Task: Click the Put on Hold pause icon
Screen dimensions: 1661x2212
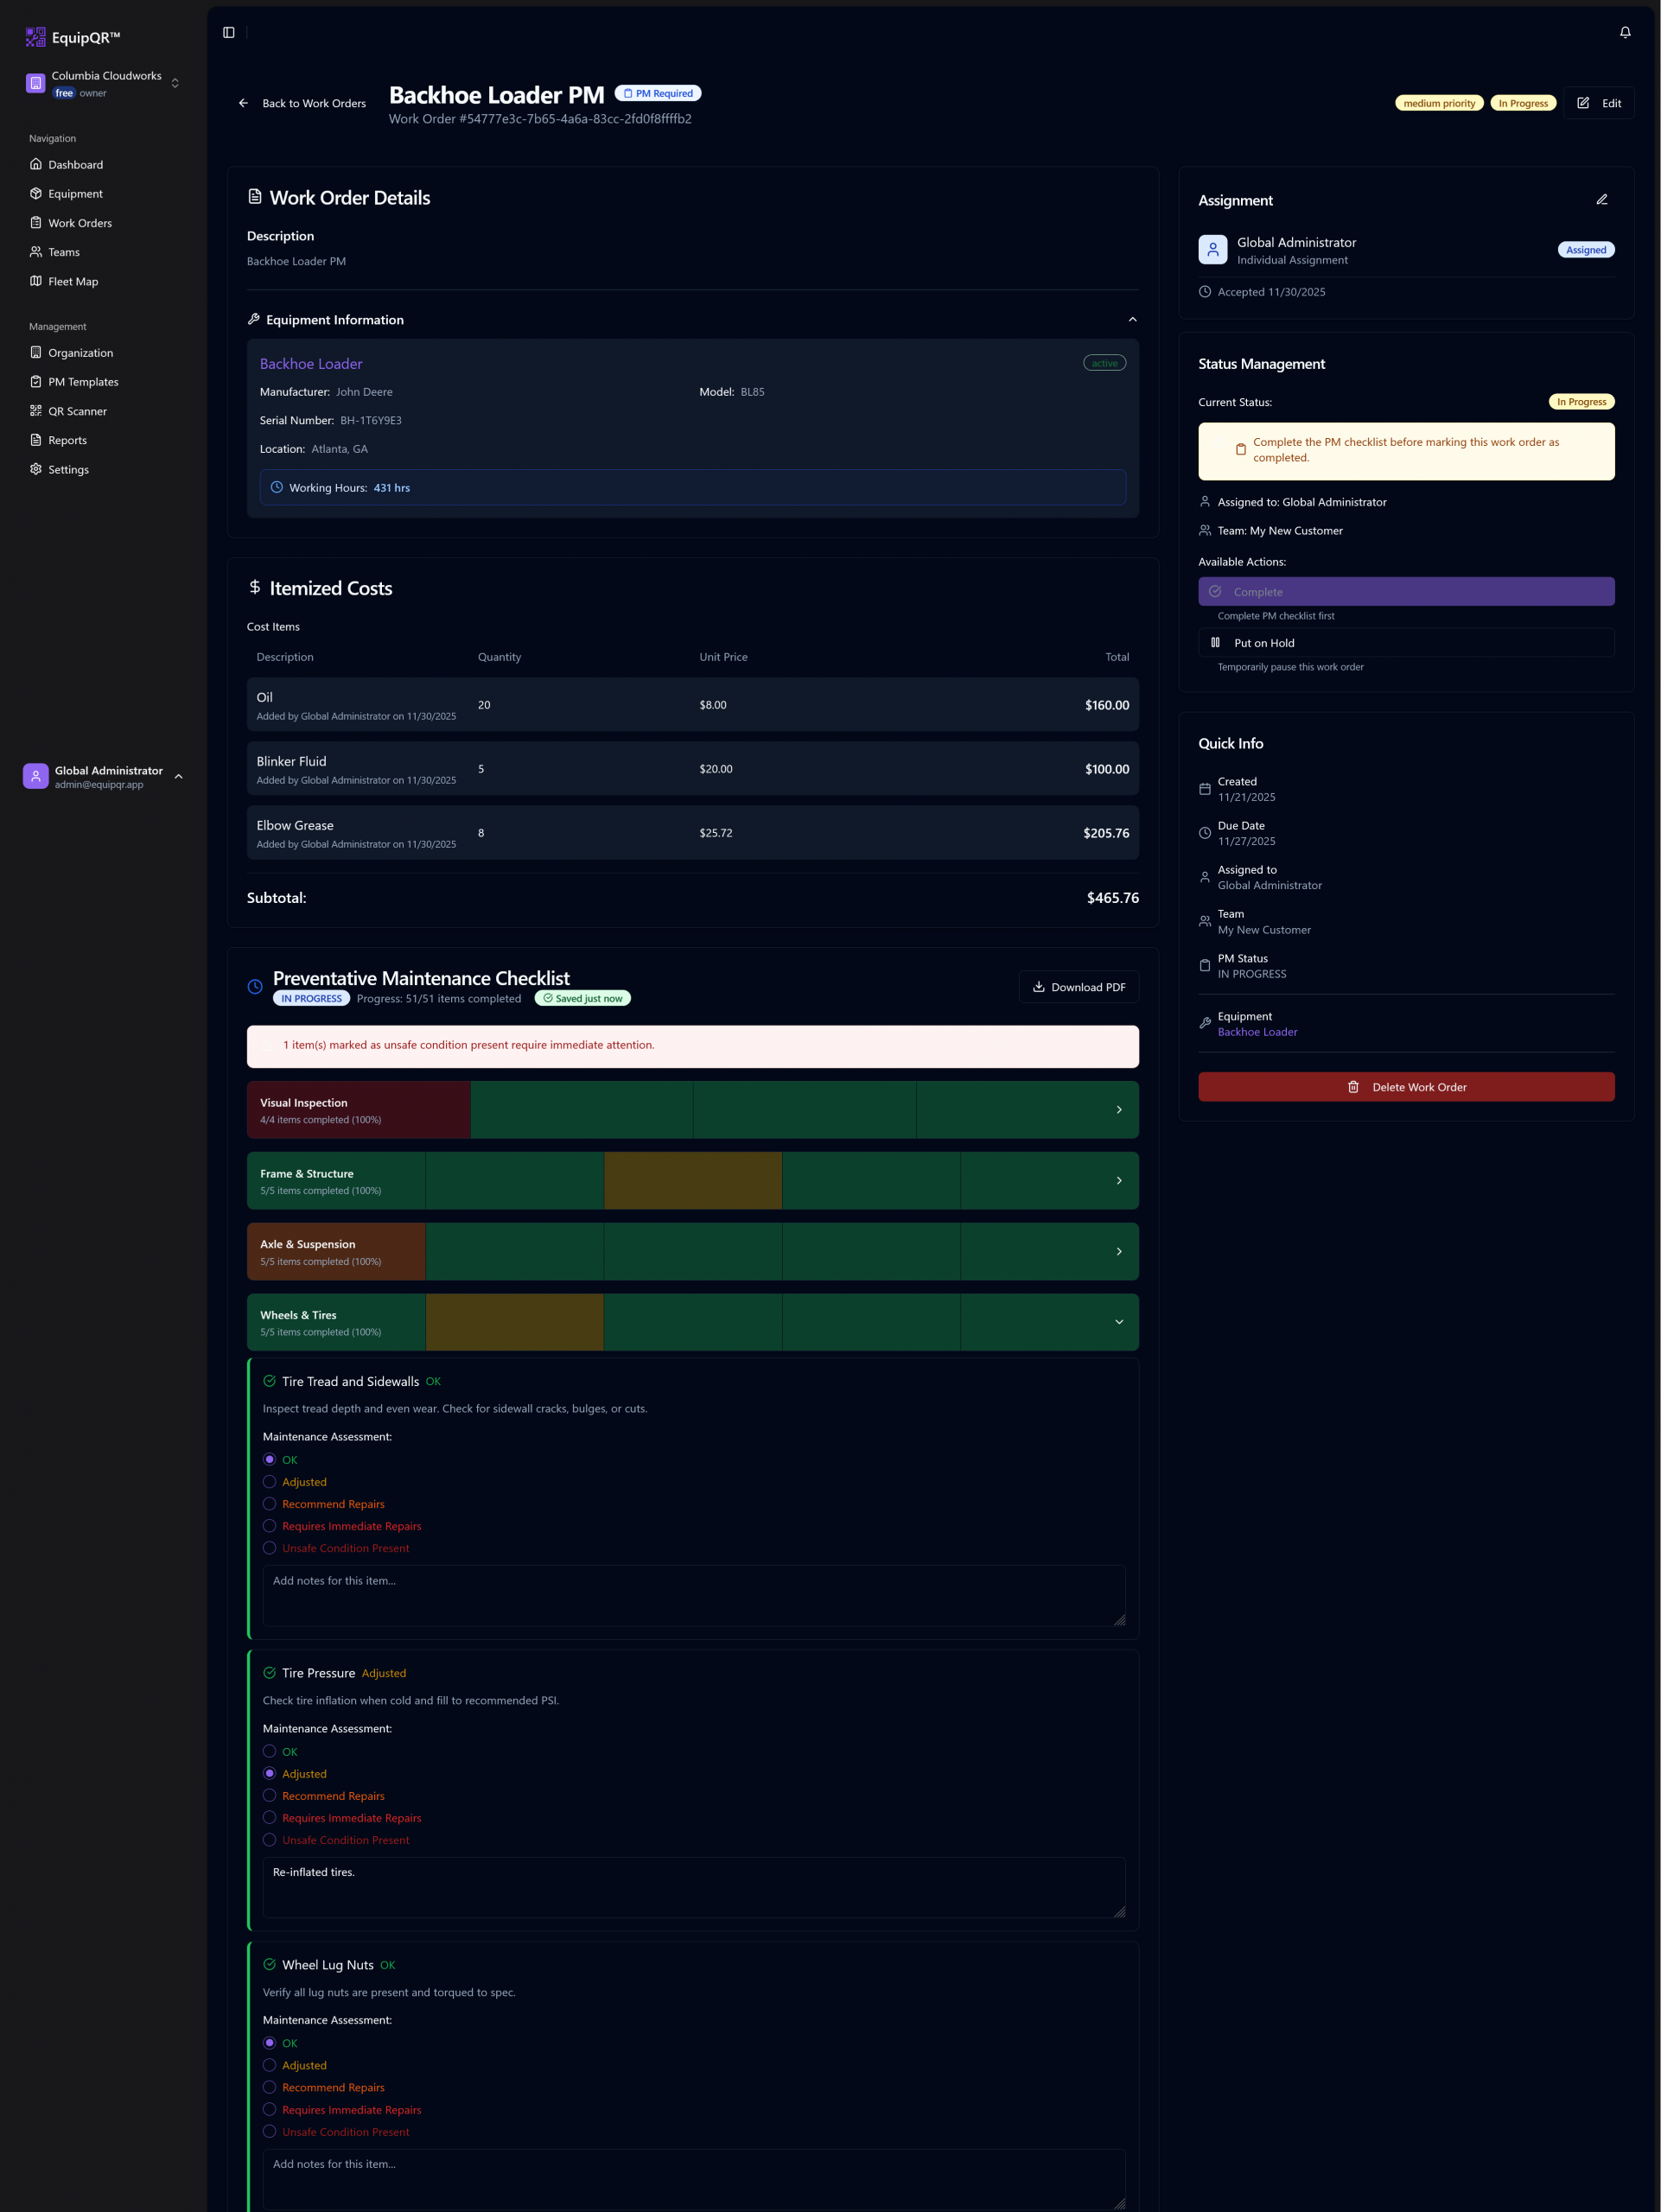Action: coord(1215,643)
